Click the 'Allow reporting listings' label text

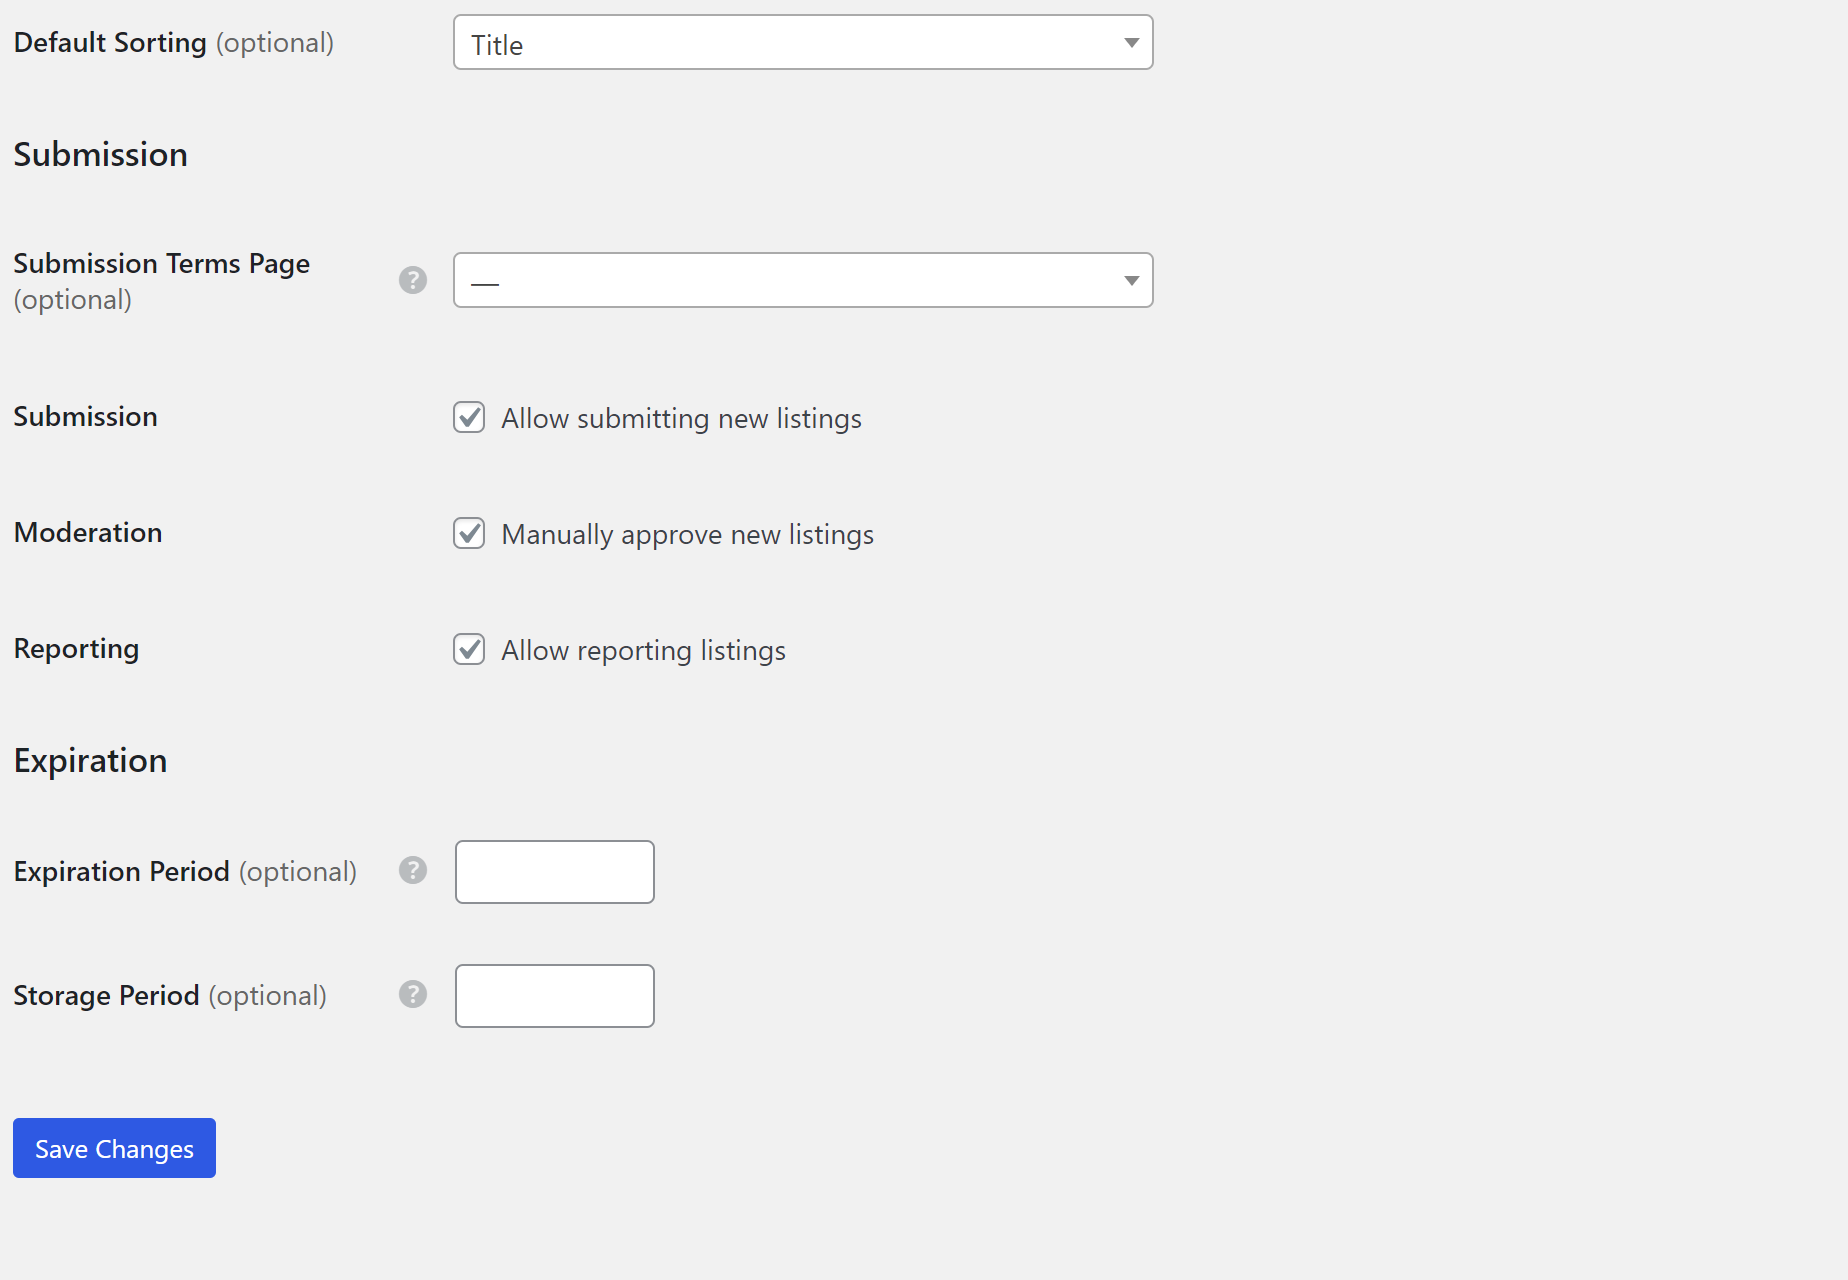click(643, 650)
